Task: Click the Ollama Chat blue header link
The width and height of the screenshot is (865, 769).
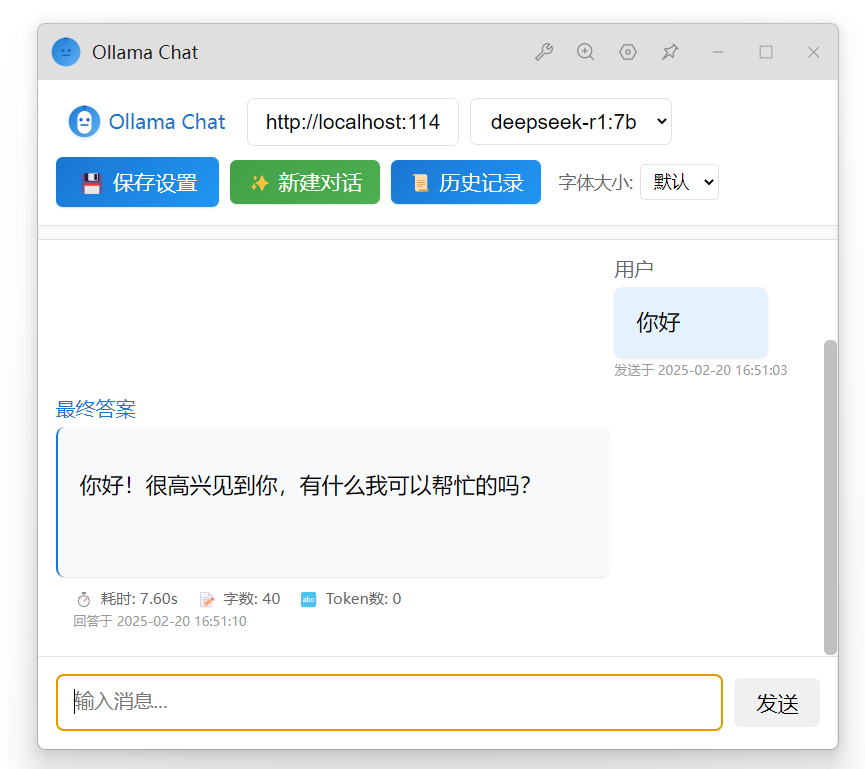Action: tap(167, 122)
